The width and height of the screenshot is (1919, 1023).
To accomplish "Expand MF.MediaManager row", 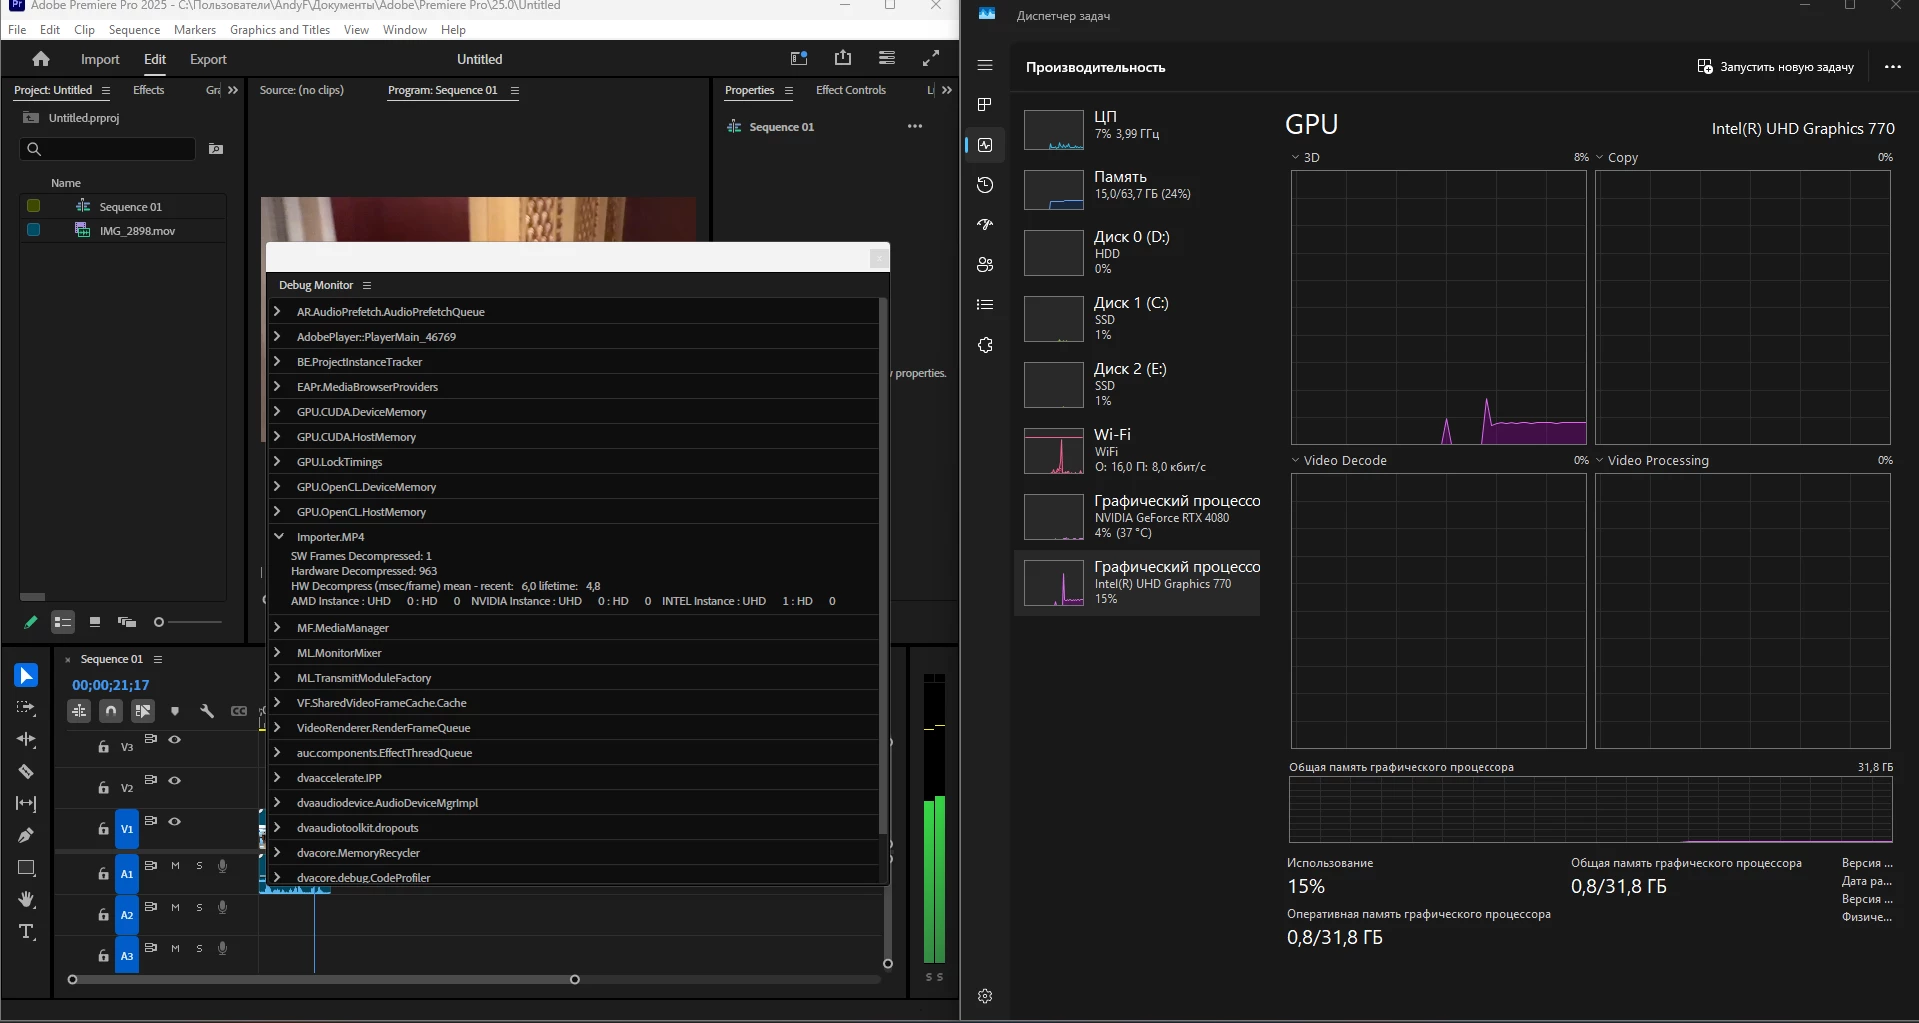I will point(278,628).
